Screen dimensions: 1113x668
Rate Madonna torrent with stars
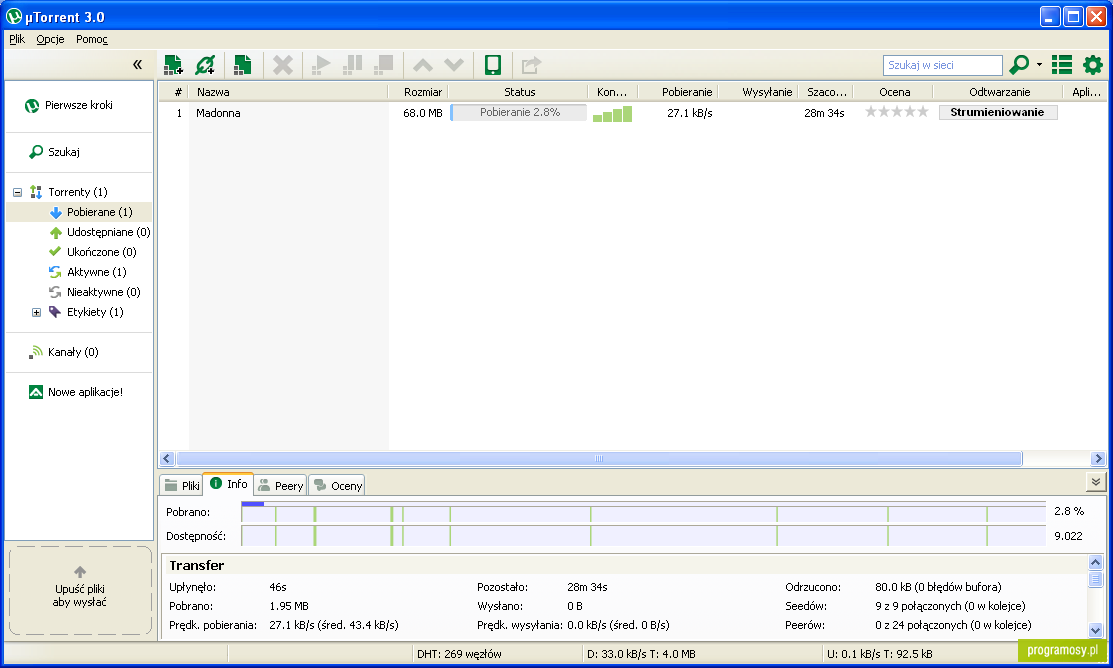897,112
